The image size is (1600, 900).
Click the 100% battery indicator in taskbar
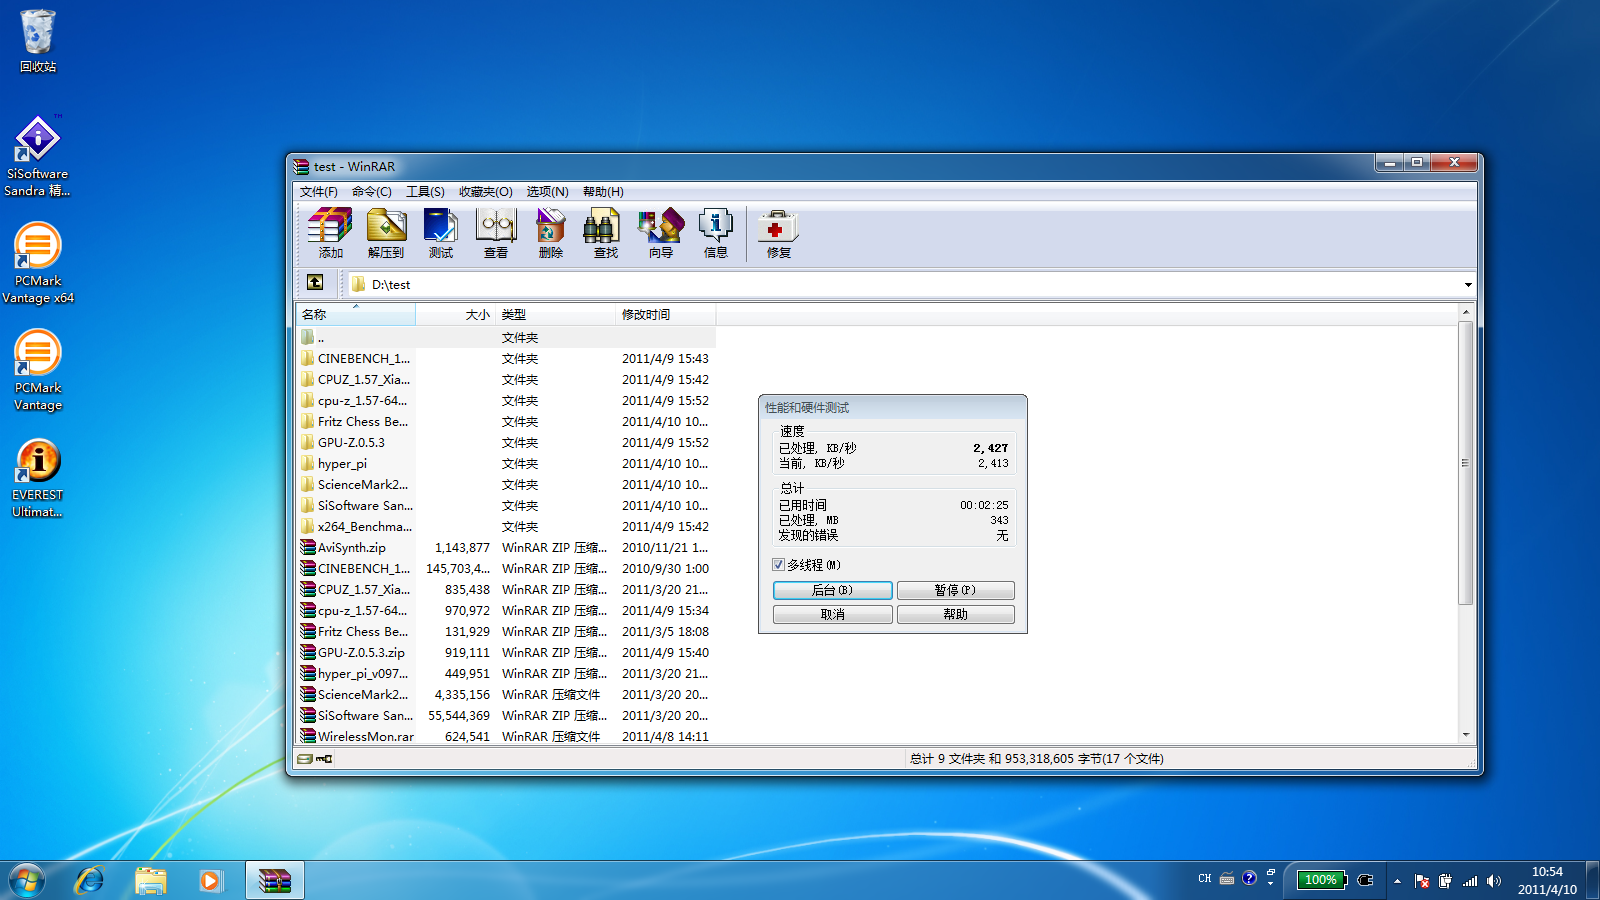(1321, 880)
